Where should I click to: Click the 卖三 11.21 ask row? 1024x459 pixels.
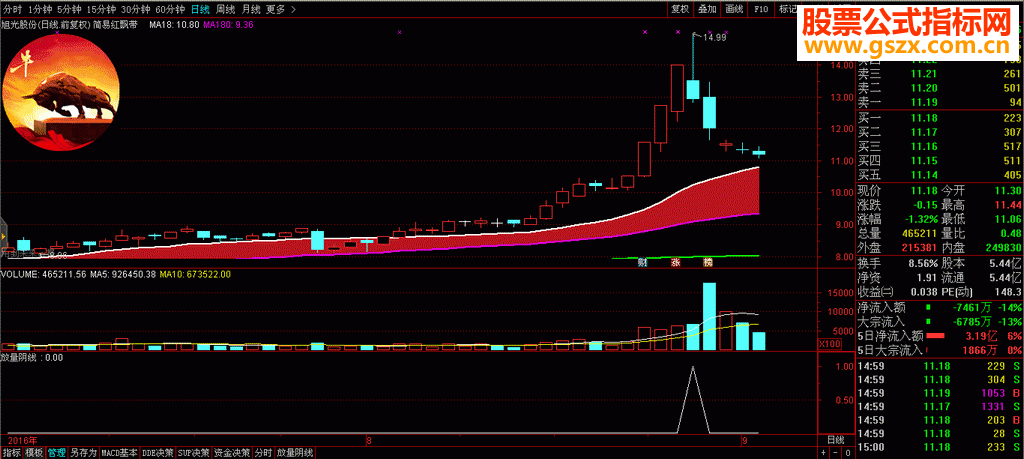938,74
